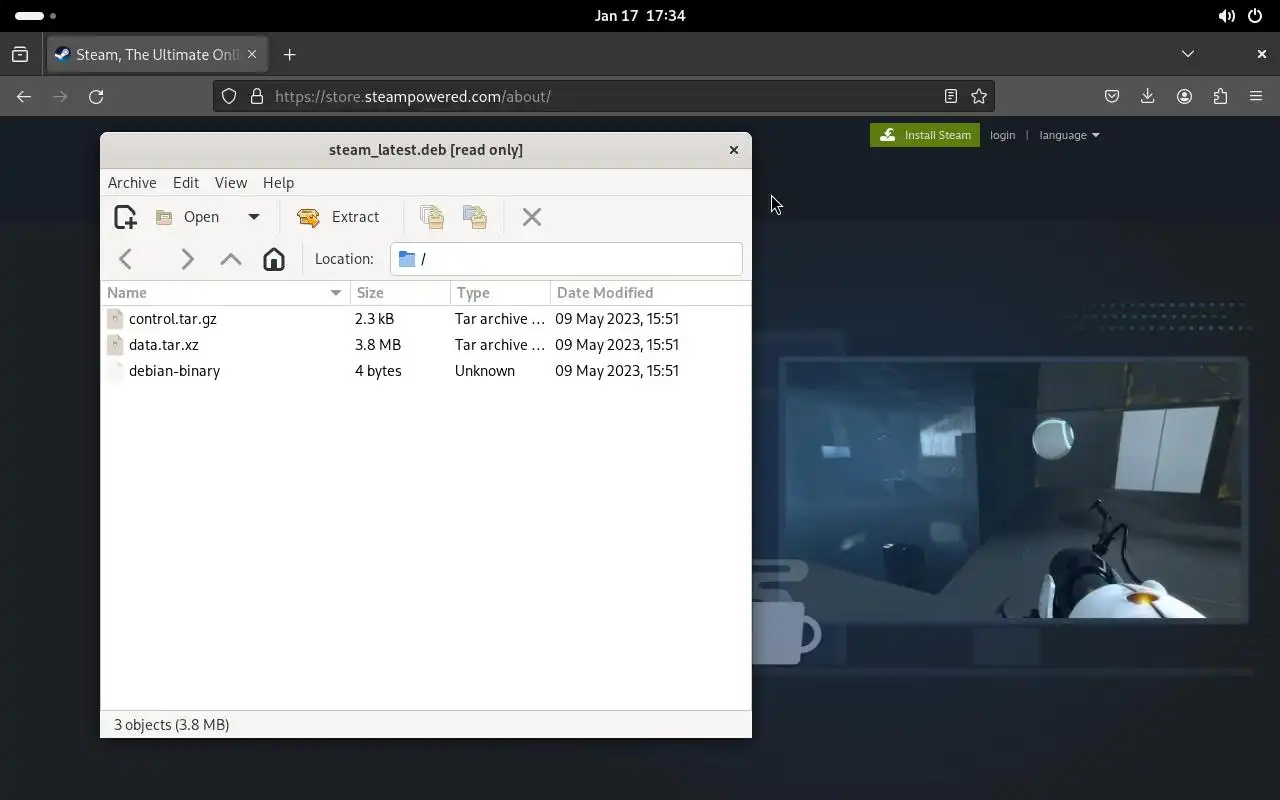Open the Edit menu
The width and height of the screenshot is (1280, 800).
tap(186, 183)
